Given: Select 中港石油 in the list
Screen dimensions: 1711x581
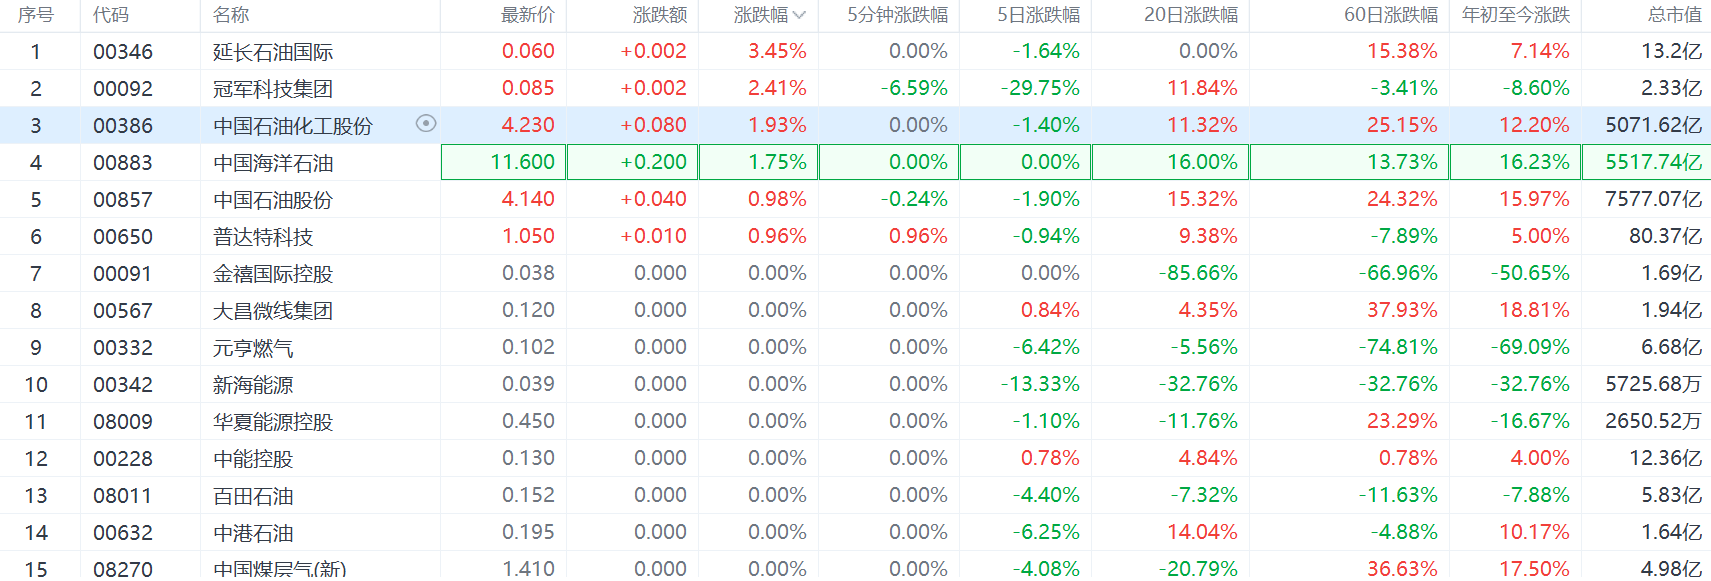Looking at the screenshot, I should (x=253, y=533).
